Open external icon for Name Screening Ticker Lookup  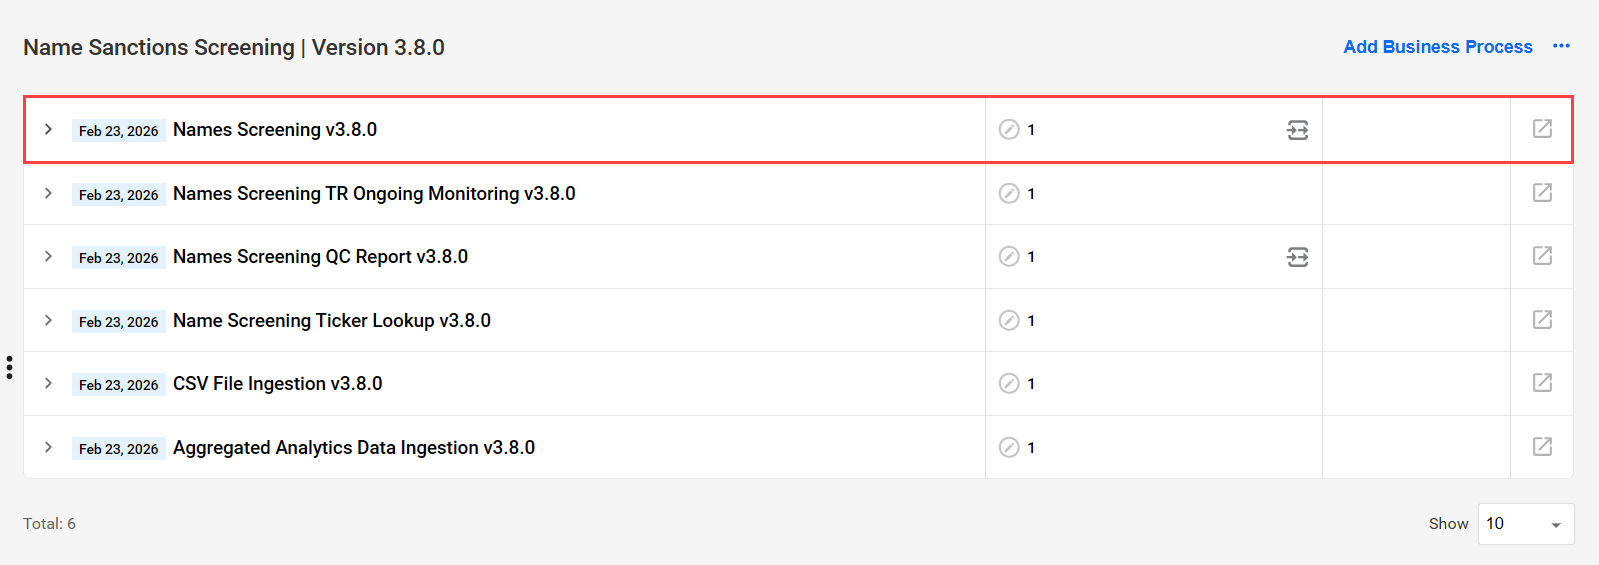tap(1542, 320)
